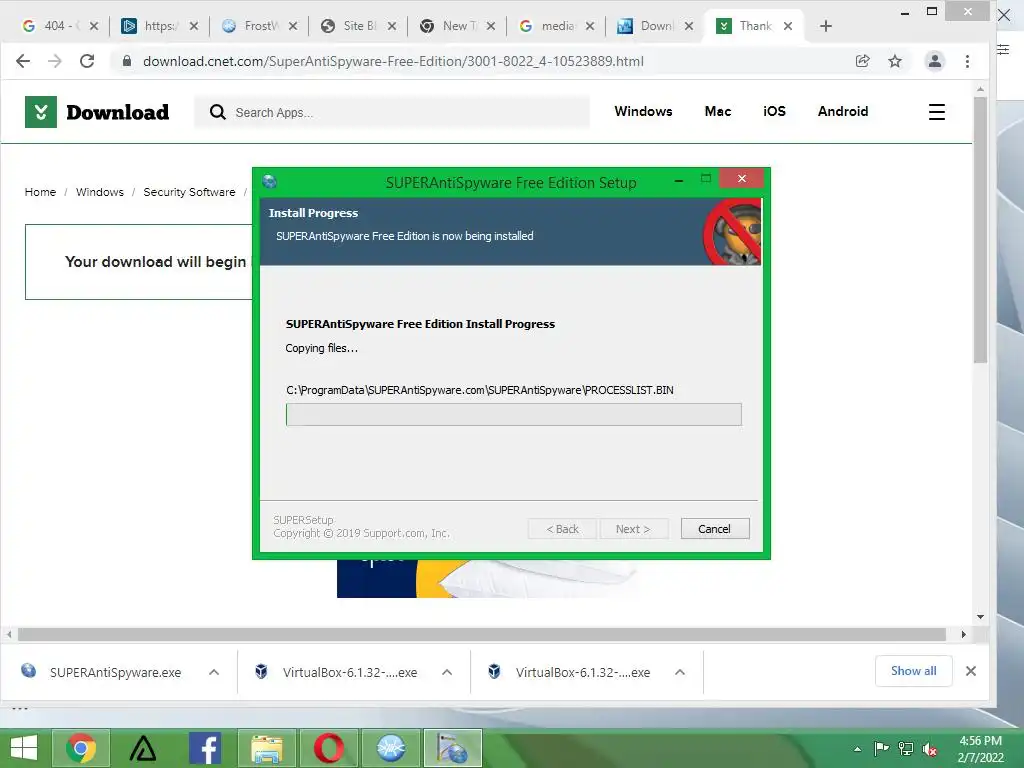Screen dimensions: 1024x768
Task: Click the setup window title icon
Action: (269, 182)
